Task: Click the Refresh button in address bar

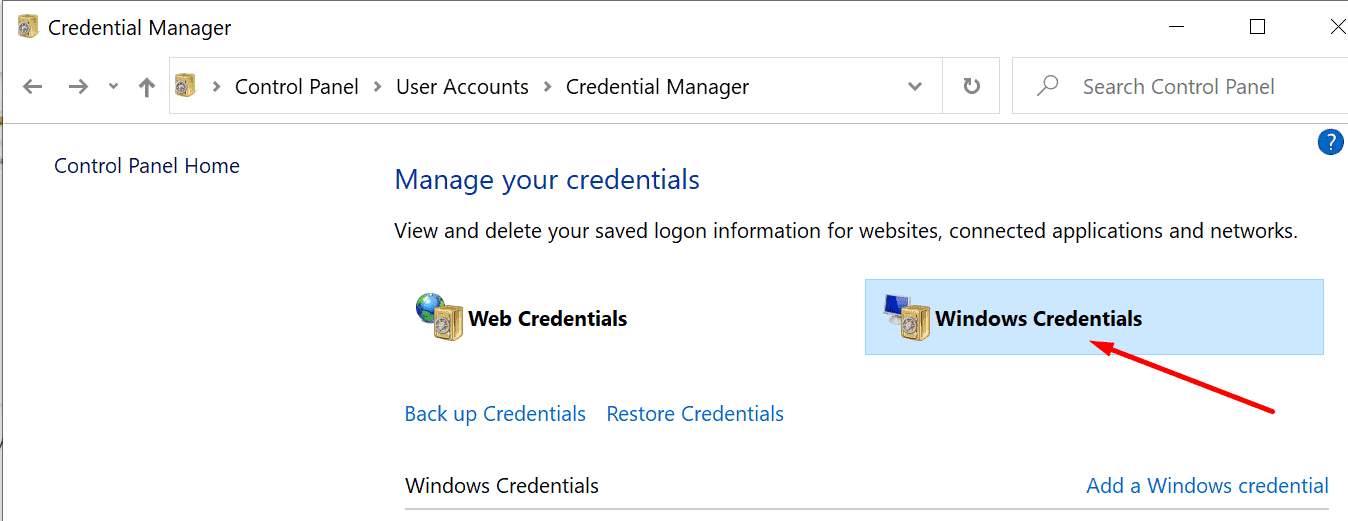Action: click(971, 87)
